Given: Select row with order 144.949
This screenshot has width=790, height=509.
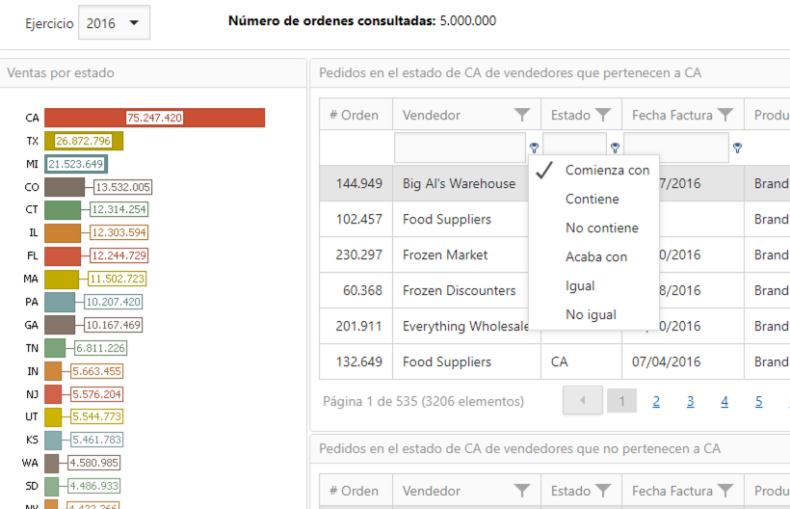Looking at the screenshot, I should (x=555, y=183).
